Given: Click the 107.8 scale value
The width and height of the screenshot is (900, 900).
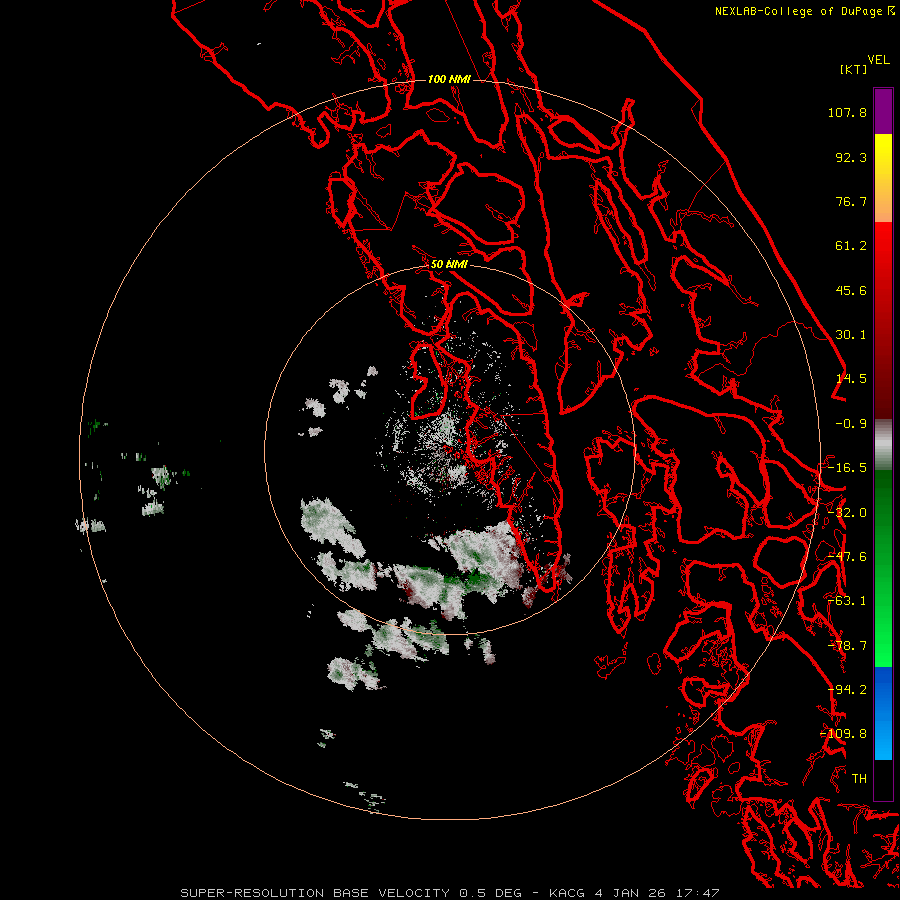Looking at the screenshot, I should pyautogui.click(x=847, y=112).
